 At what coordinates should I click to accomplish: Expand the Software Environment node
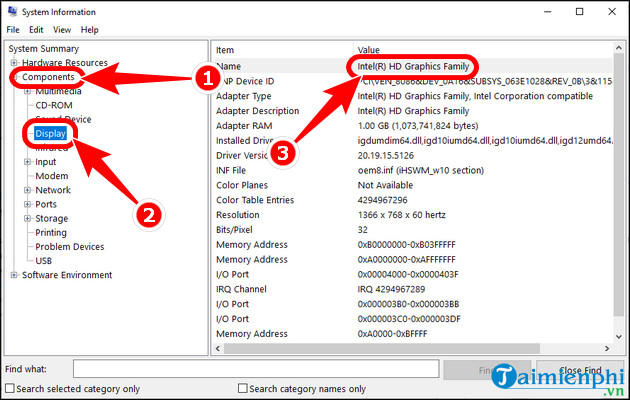point(14,275)
